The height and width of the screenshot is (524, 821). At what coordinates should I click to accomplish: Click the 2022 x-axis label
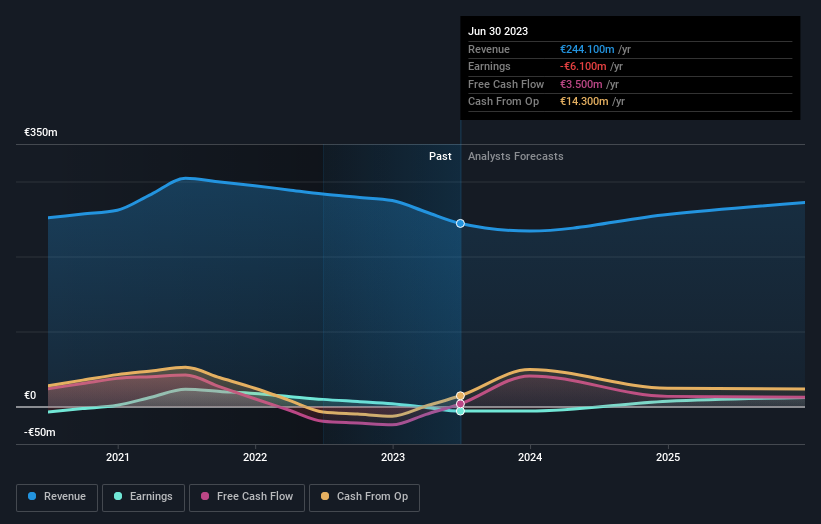(255, 458)
